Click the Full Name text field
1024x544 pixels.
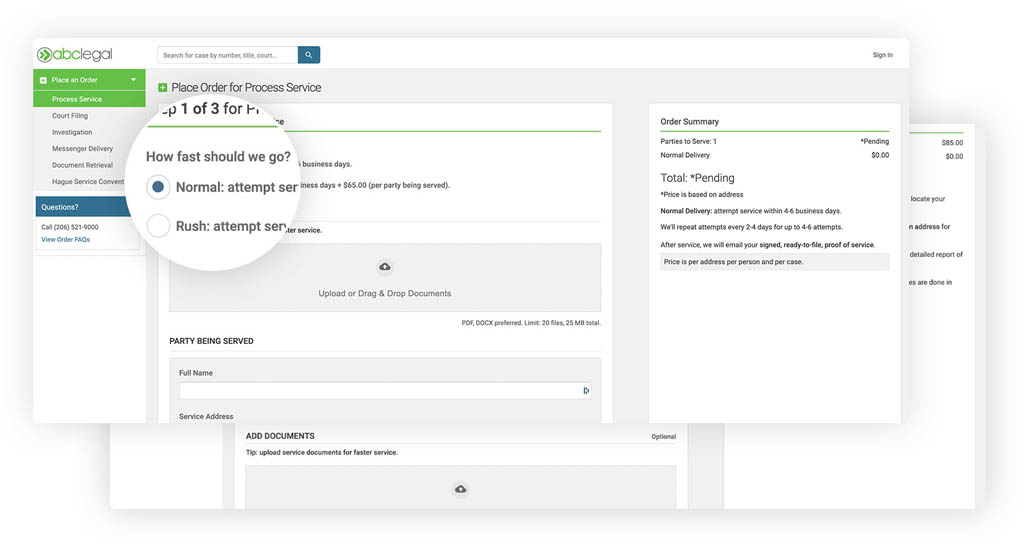380,391
